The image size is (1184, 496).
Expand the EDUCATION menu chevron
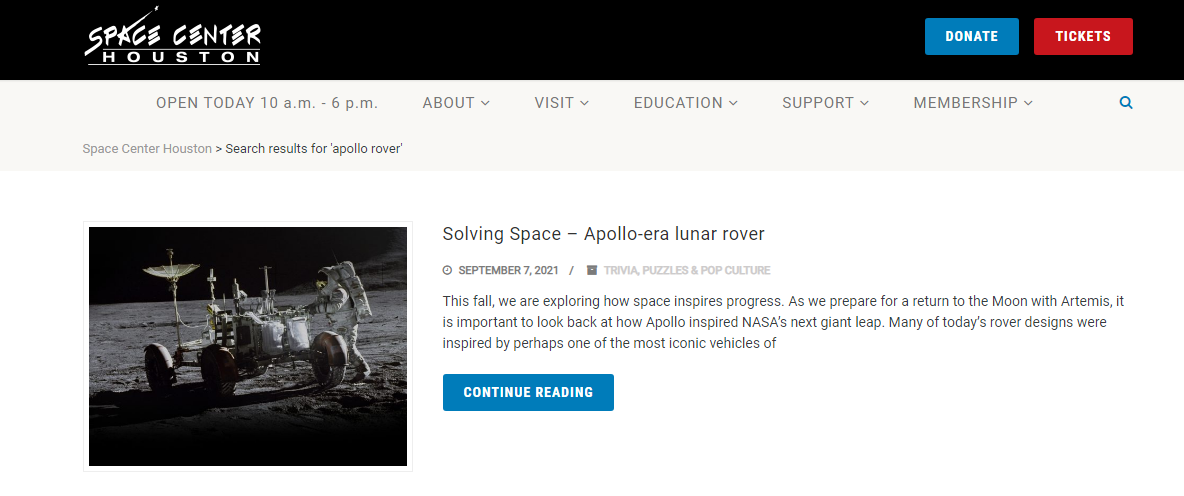[x=733, y=103]
